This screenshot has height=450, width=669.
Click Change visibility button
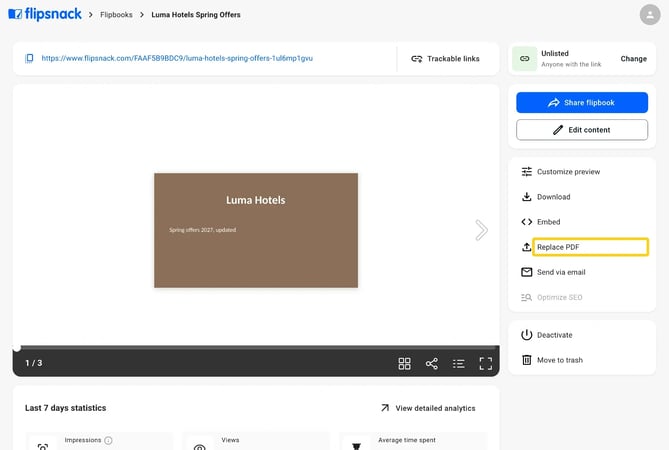pos(634,59)
